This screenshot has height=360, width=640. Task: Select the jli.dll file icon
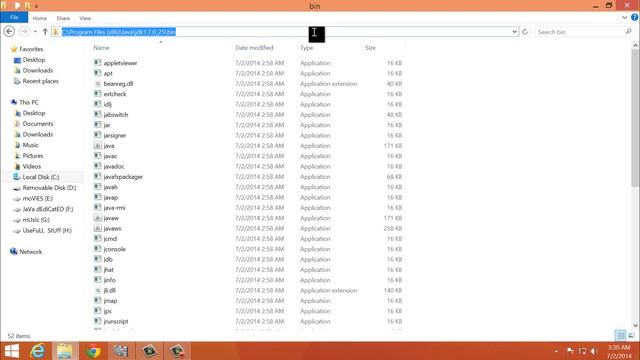pyautogui.click(x=98, y=290)
